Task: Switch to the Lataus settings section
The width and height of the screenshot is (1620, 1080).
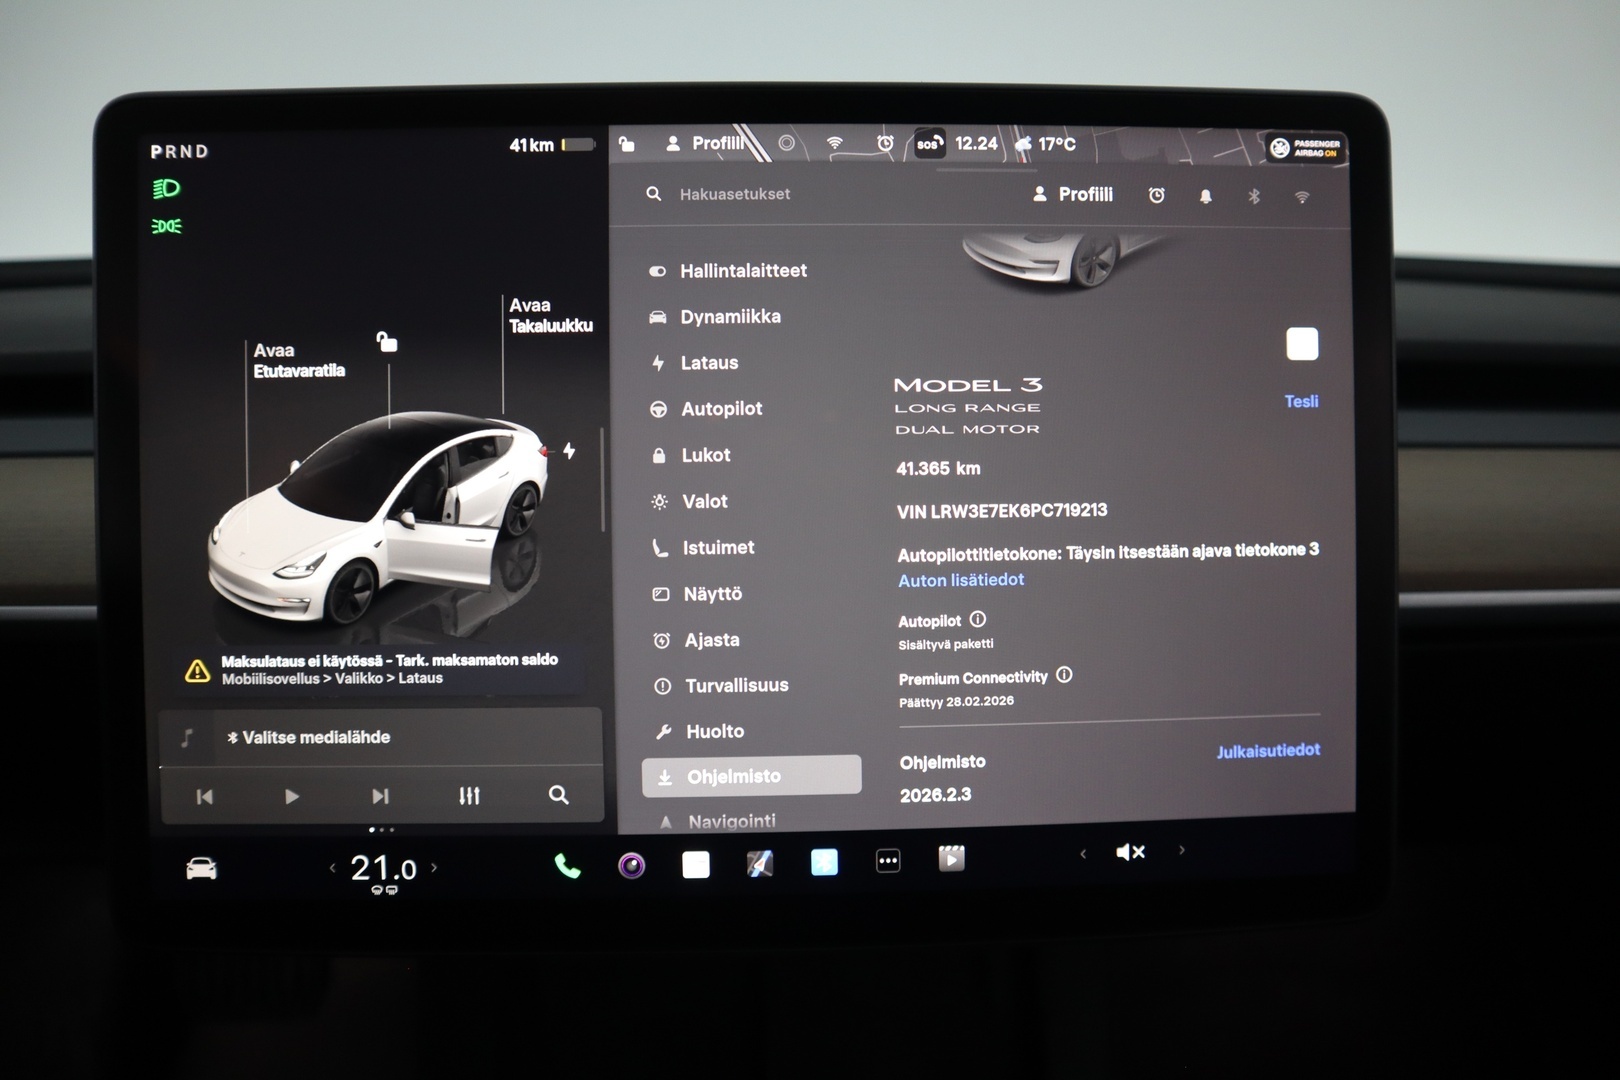Action: 710,362
